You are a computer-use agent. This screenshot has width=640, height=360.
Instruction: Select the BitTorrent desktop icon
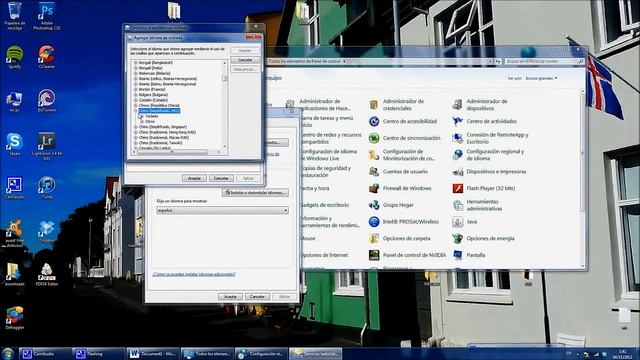coord(47,101)
